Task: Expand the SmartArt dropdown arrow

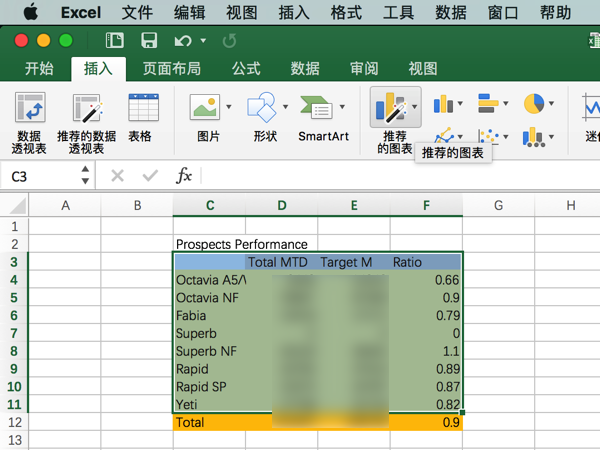Action: 342,107
